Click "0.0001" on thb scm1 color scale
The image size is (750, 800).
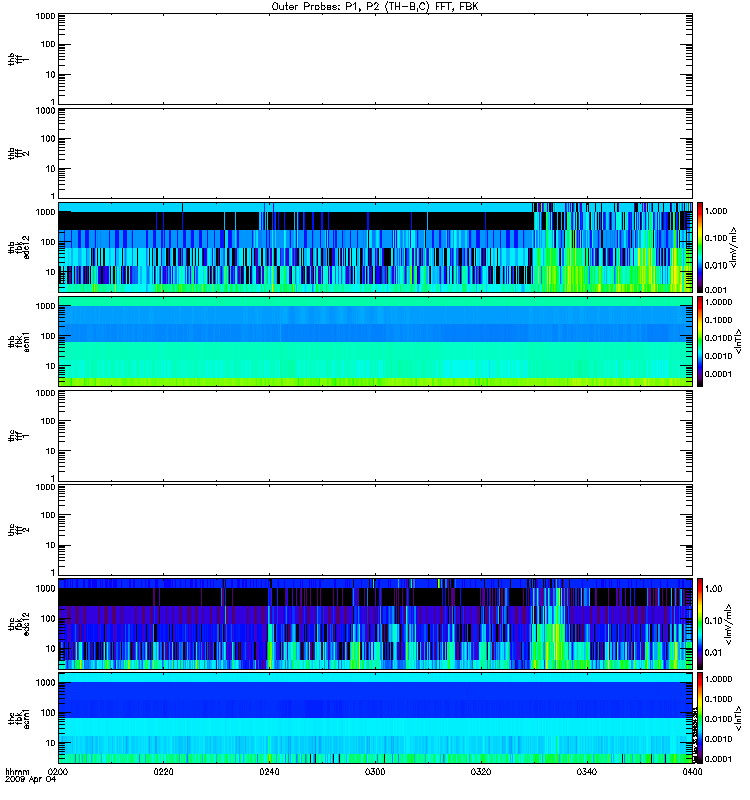(718, 374)
